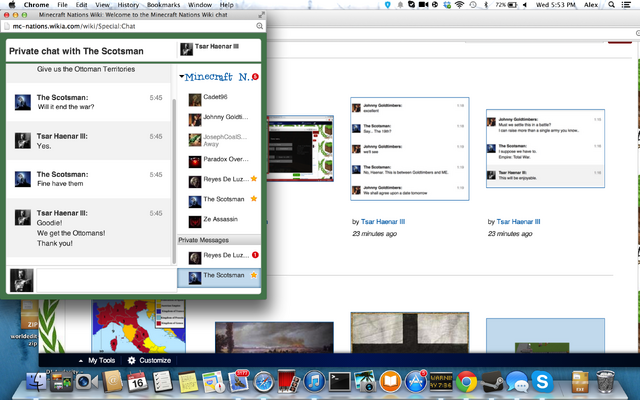Open Calendar dock icon showing 16
This screenshot has width=640, height=400.
(x=137, y=382)
